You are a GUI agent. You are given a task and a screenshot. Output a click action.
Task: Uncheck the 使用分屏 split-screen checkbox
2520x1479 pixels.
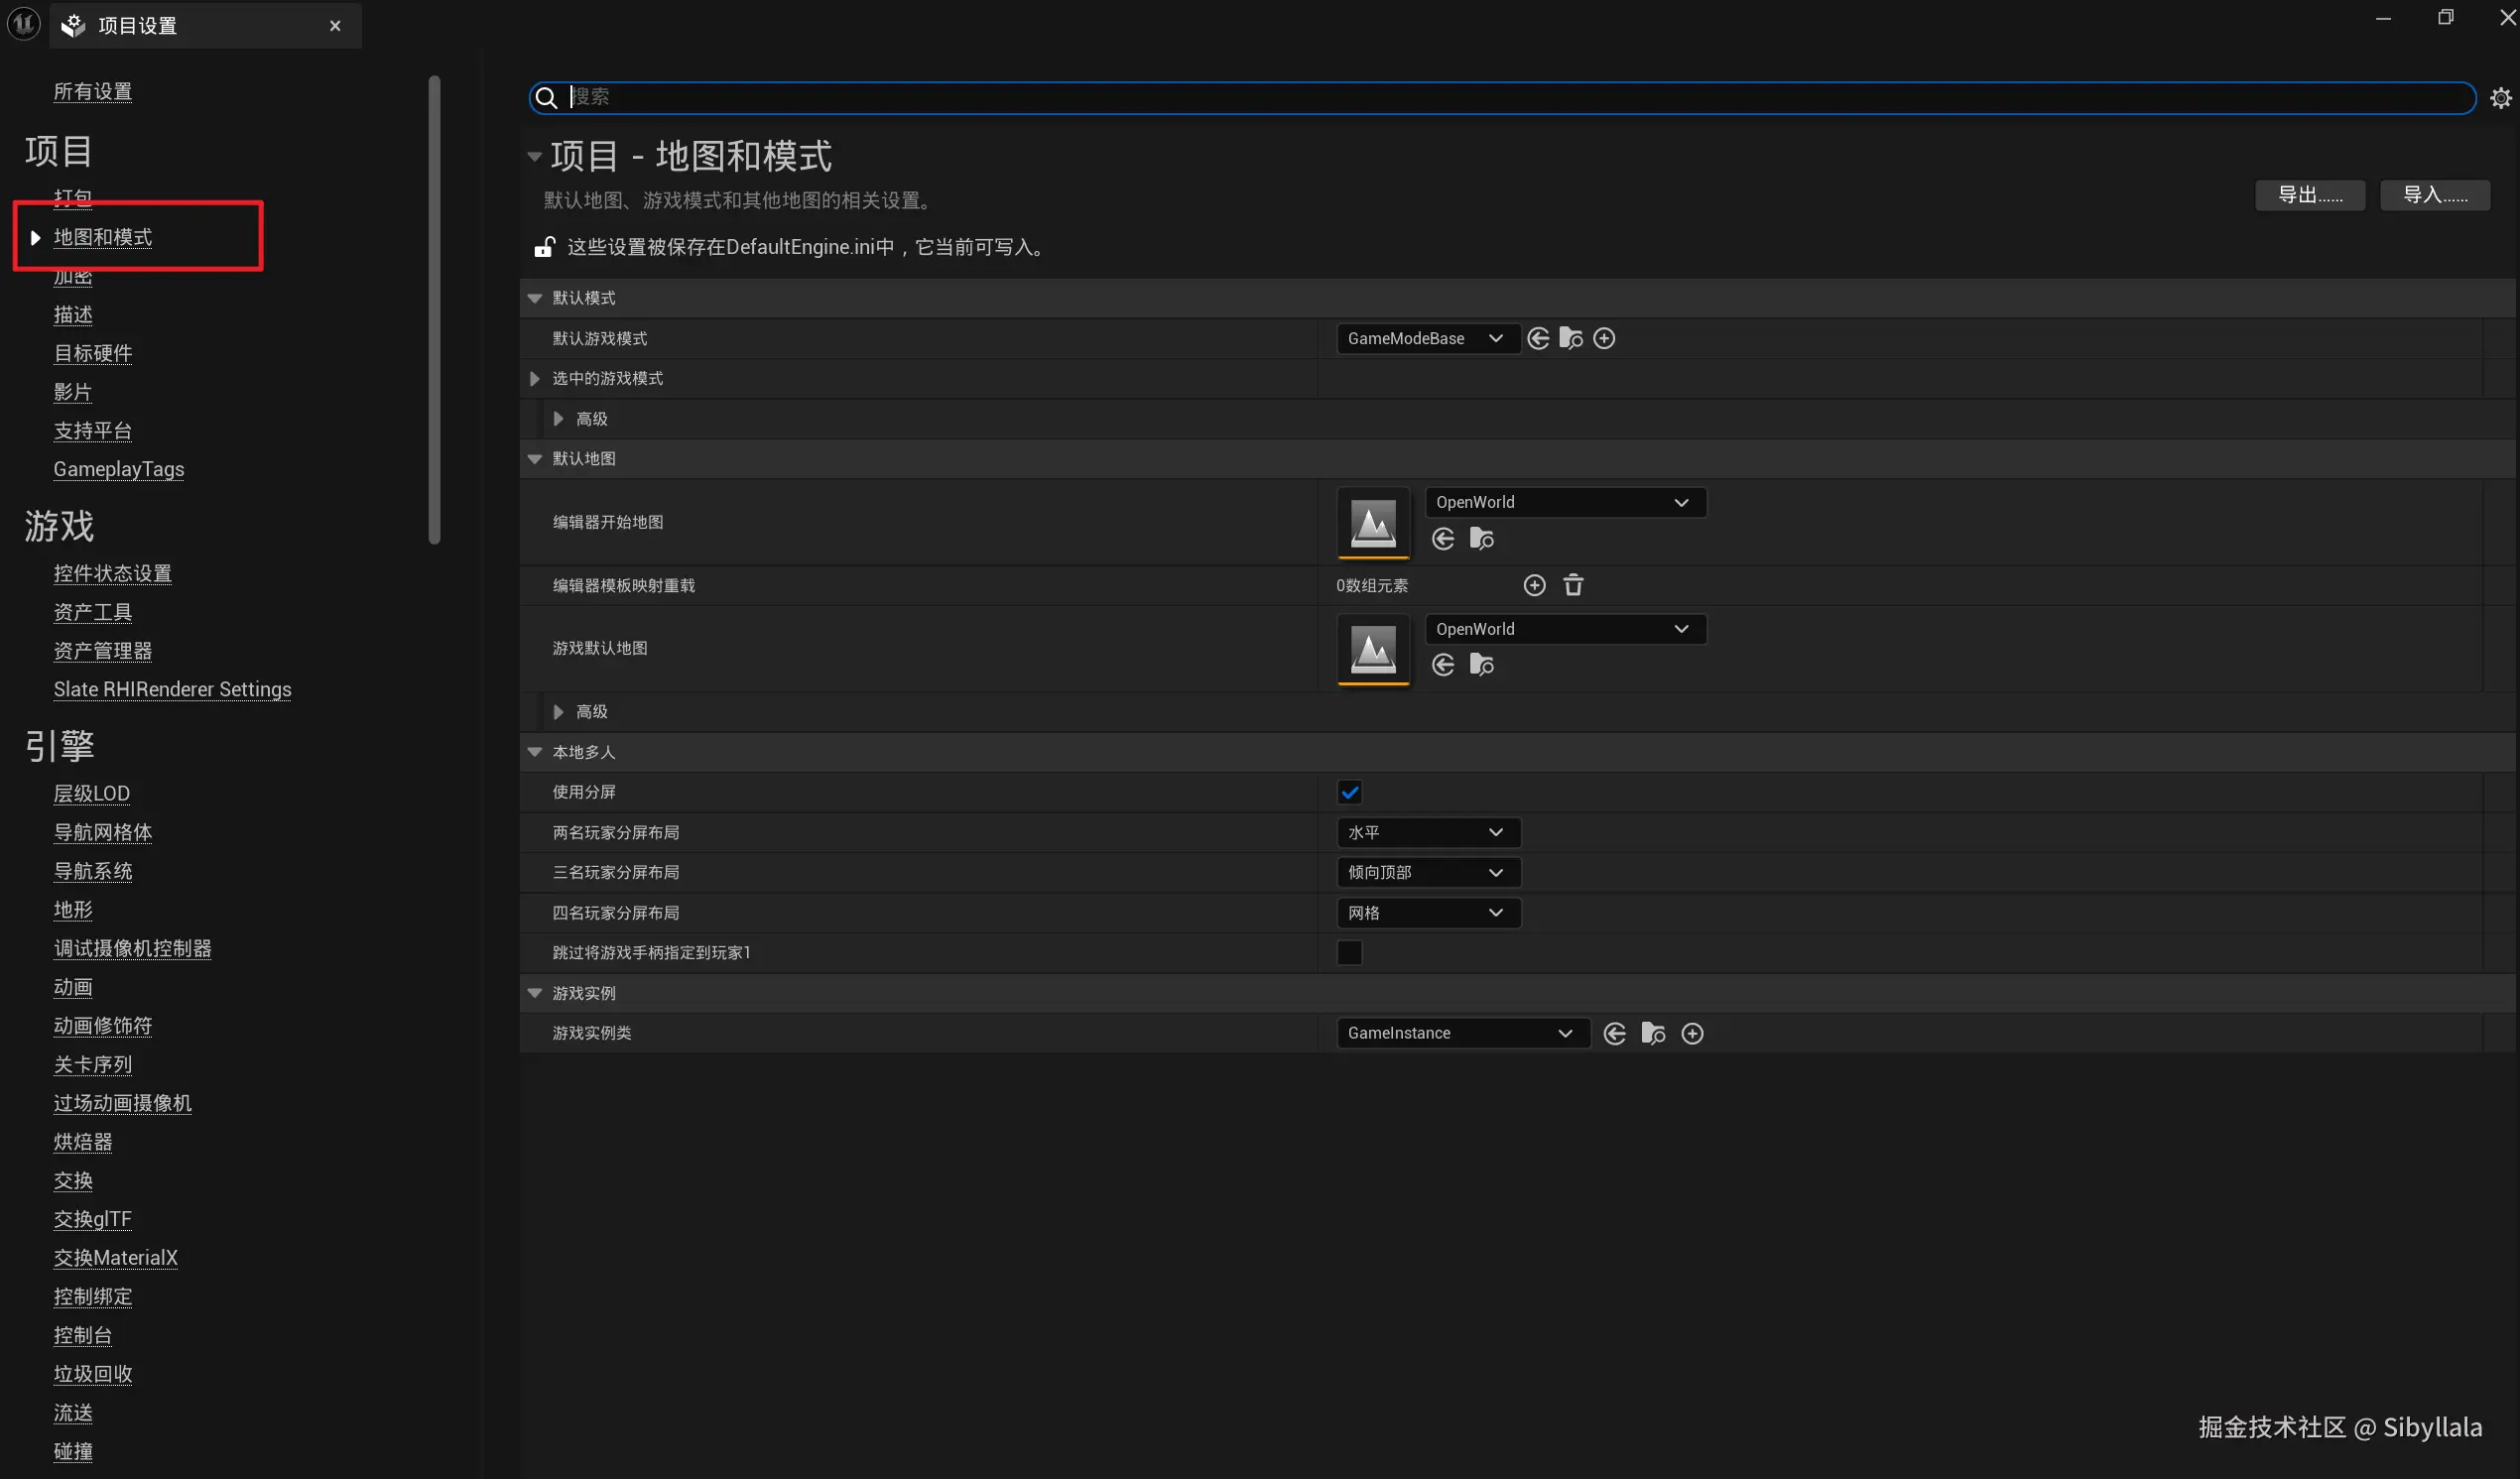tap(1350, 793)
